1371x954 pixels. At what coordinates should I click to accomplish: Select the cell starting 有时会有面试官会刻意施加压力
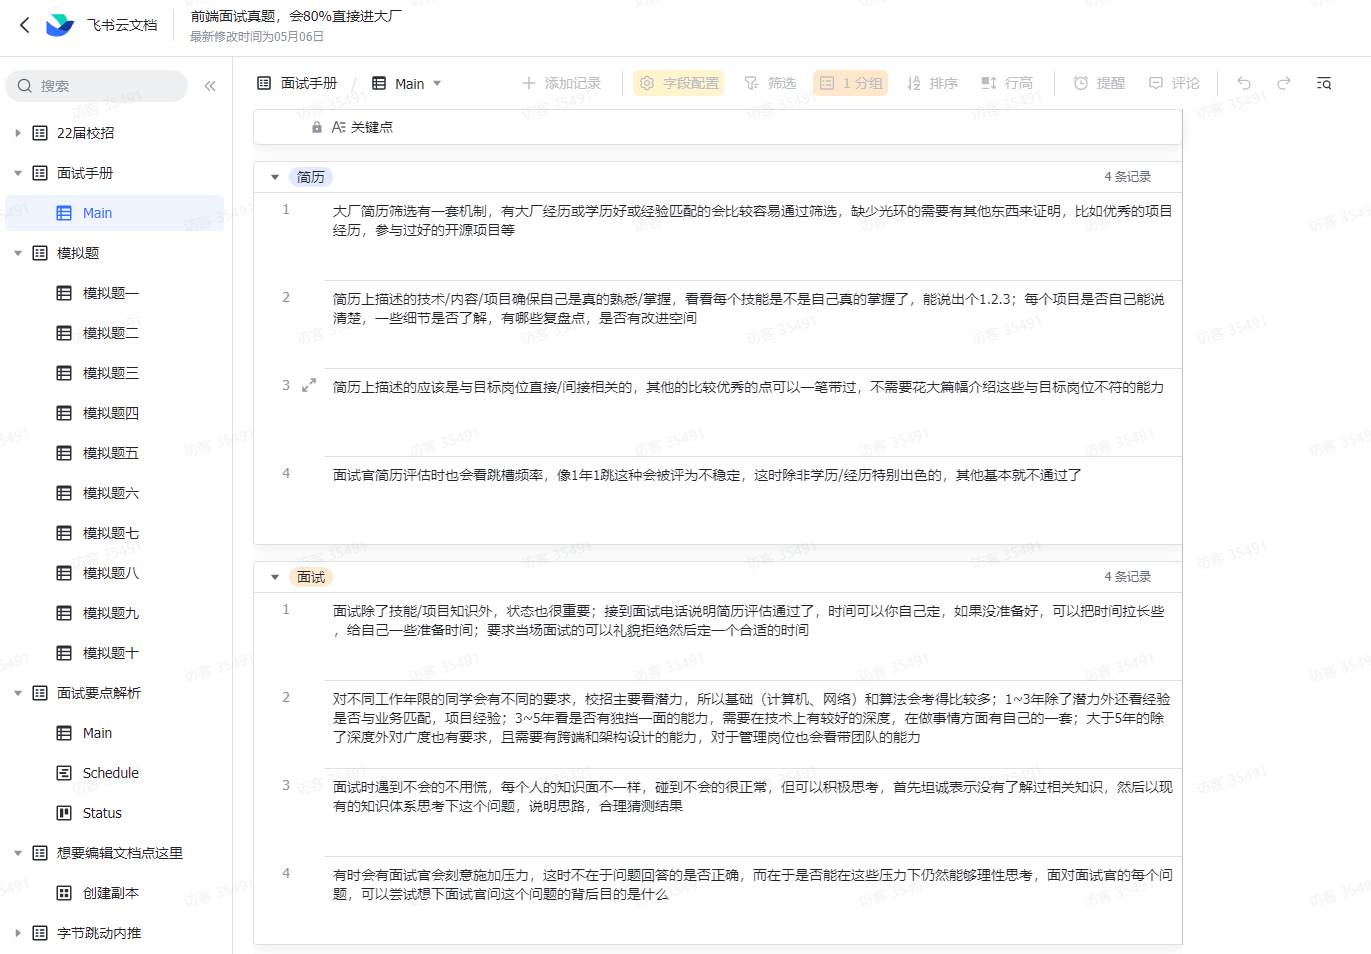pyautogui.click(x=753, y=900)
